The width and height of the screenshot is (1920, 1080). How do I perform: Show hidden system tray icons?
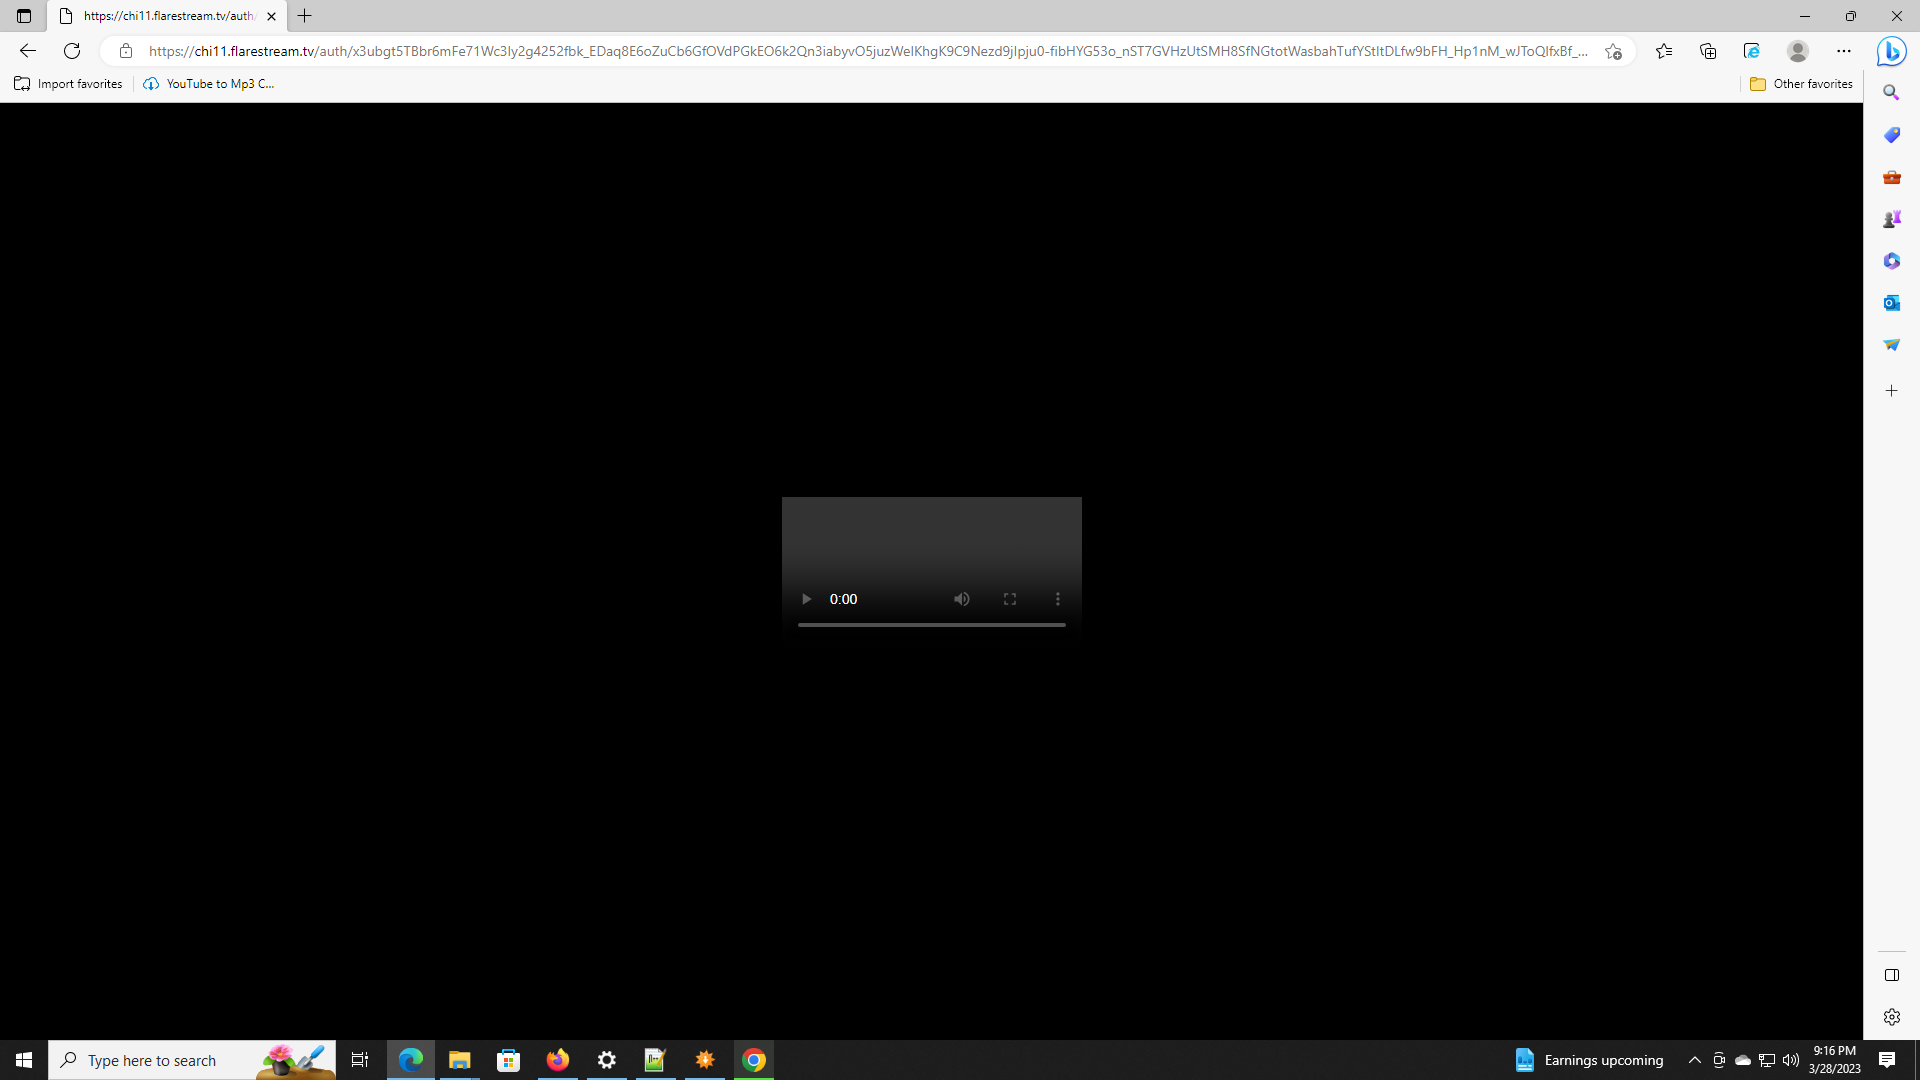(x=1694, y=1060)
